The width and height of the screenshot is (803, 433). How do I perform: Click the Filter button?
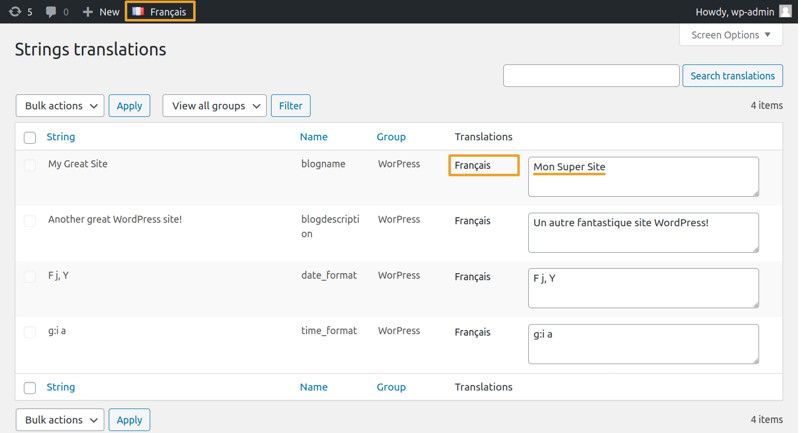pos(290,106)
